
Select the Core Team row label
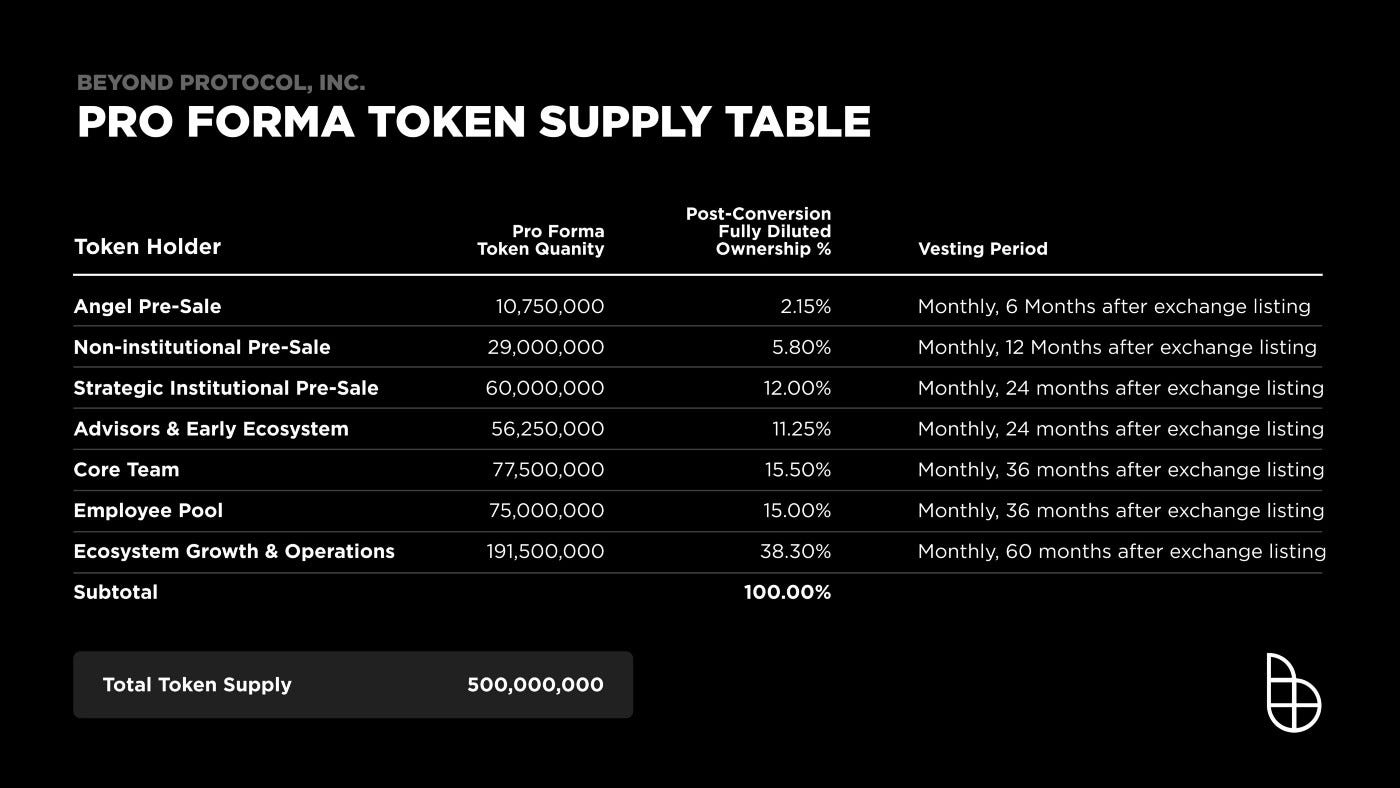click(126, 470)
